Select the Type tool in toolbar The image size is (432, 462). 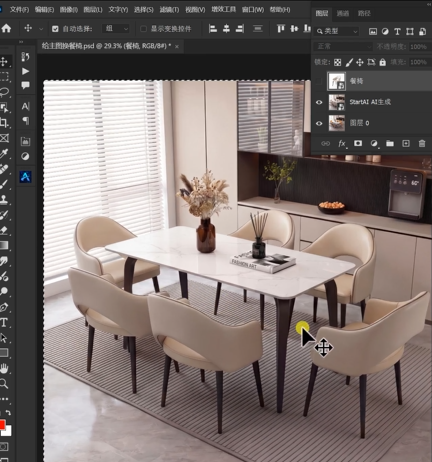click(x=4, y=322)
